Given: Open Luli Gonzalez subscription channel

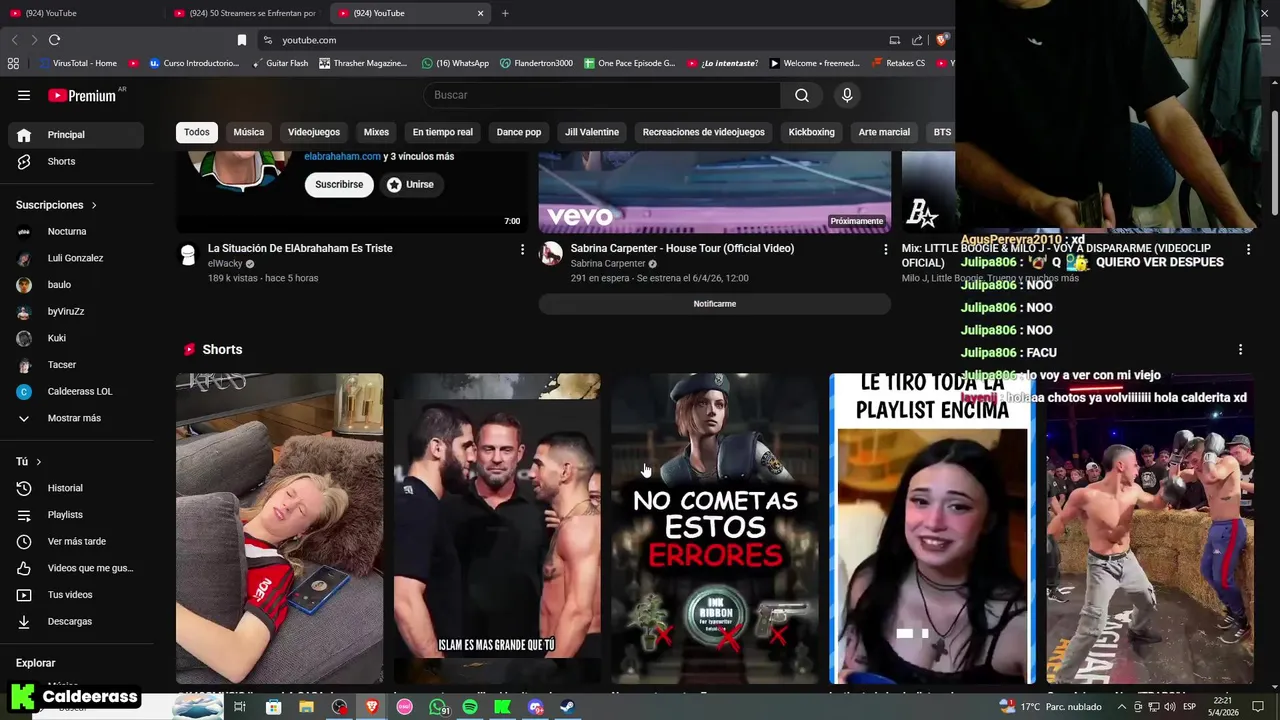Looking at the screenshot, I should 75,258.
